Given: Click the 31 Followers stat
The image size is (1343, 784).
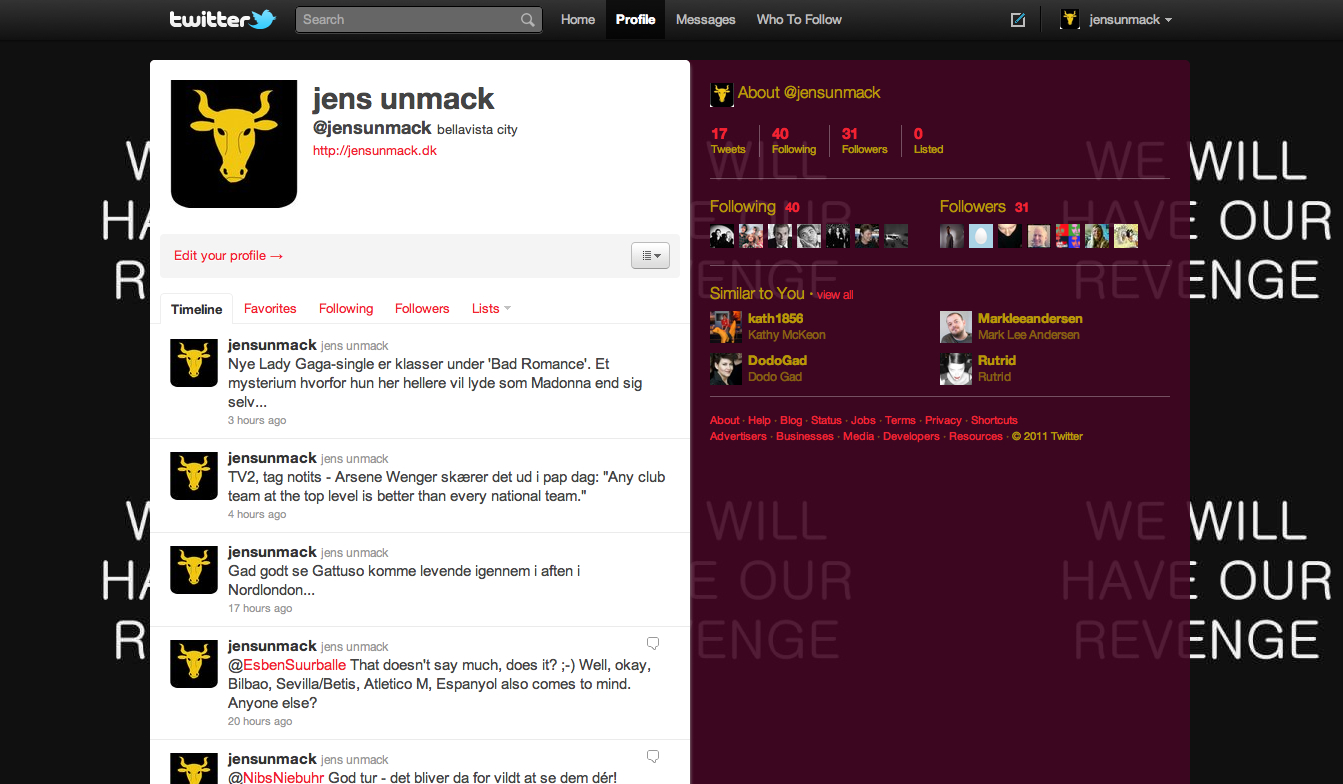Looking at the screenshot, I should click(864, 141).
